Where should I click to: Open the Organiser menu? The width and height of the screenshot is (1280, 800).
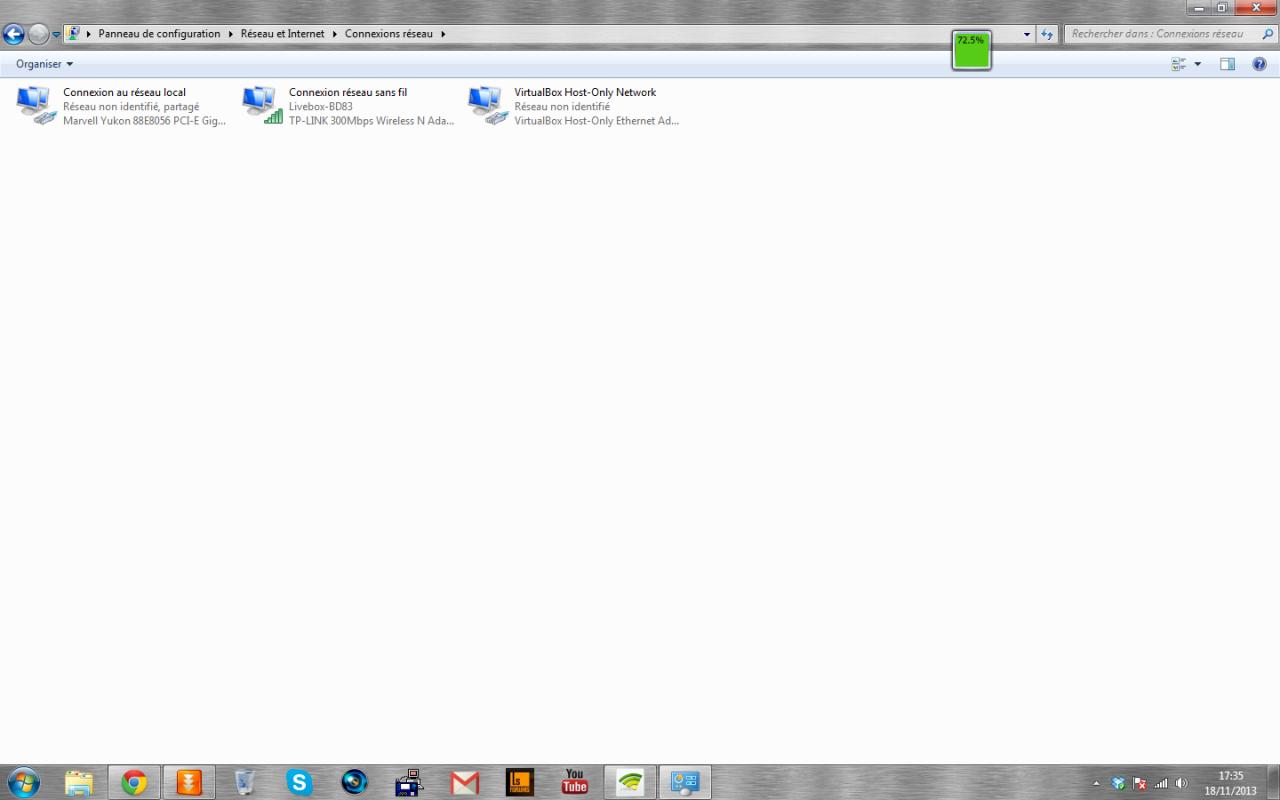point(45,64)
